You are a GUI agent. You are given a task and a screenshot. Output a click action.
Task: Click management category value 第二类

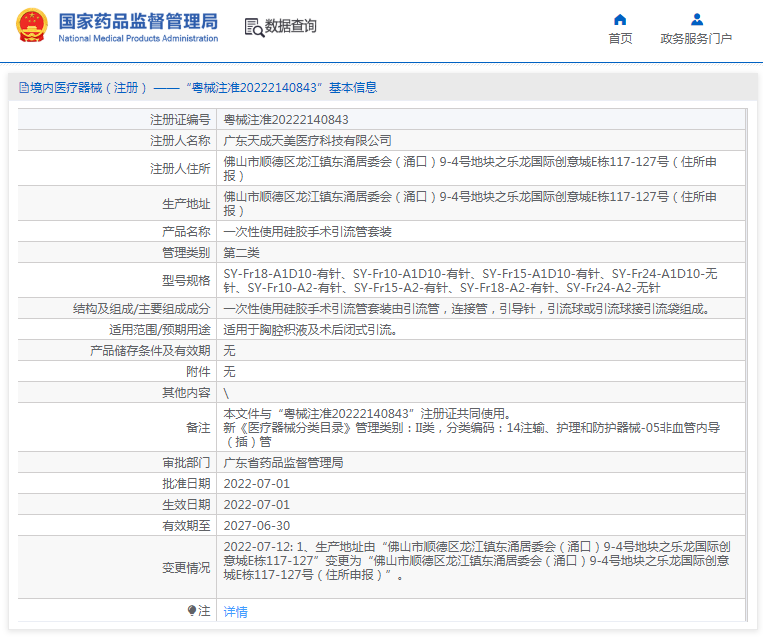(241, 253)
